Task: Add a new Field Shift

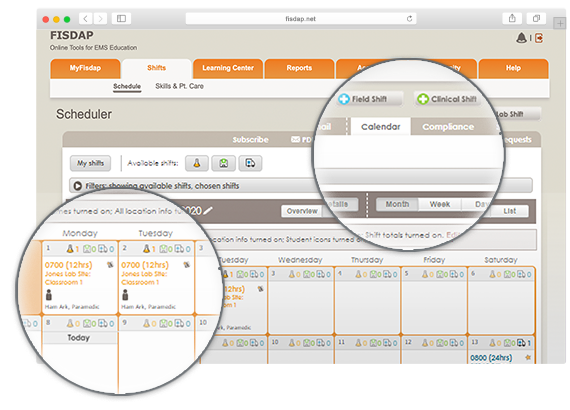Action: 369,99
